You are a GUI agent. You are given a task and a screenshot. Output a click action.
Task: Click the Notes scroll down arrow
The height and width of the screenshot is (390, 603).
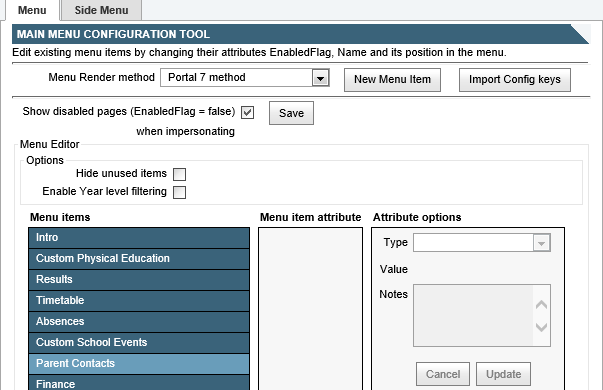click(x=541, y=327)
